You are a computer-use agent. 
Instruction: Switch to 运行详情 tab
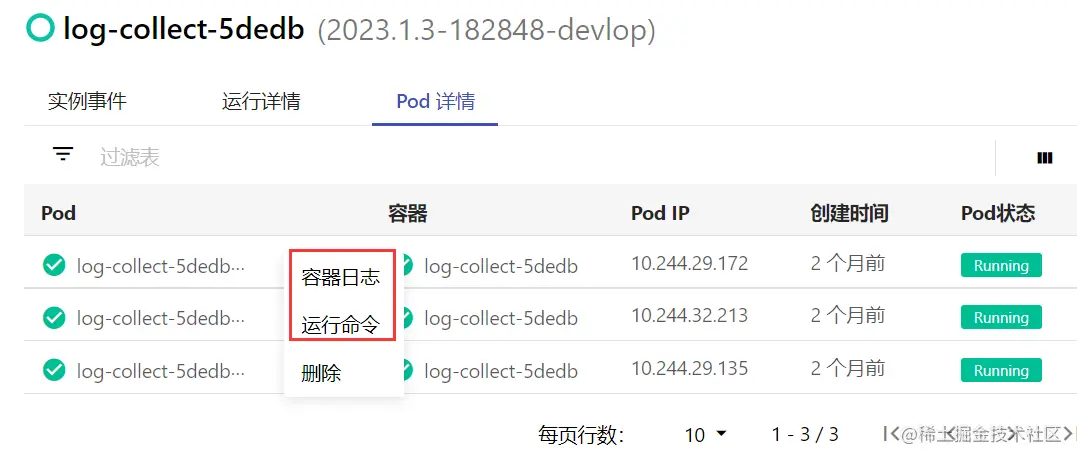(x=261, y=102)
